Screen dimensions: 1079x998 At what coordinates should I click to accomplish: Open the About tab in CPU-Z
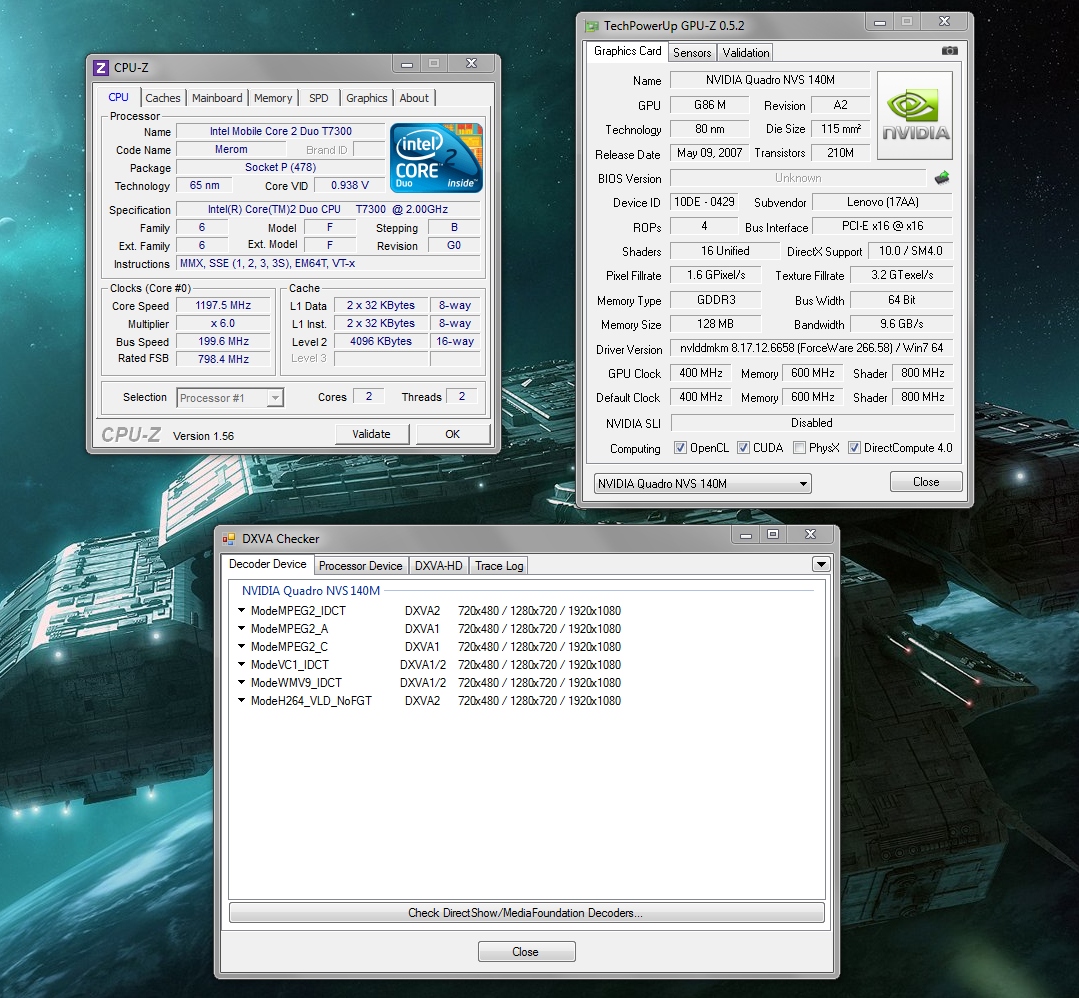click(x=414, y=98)
